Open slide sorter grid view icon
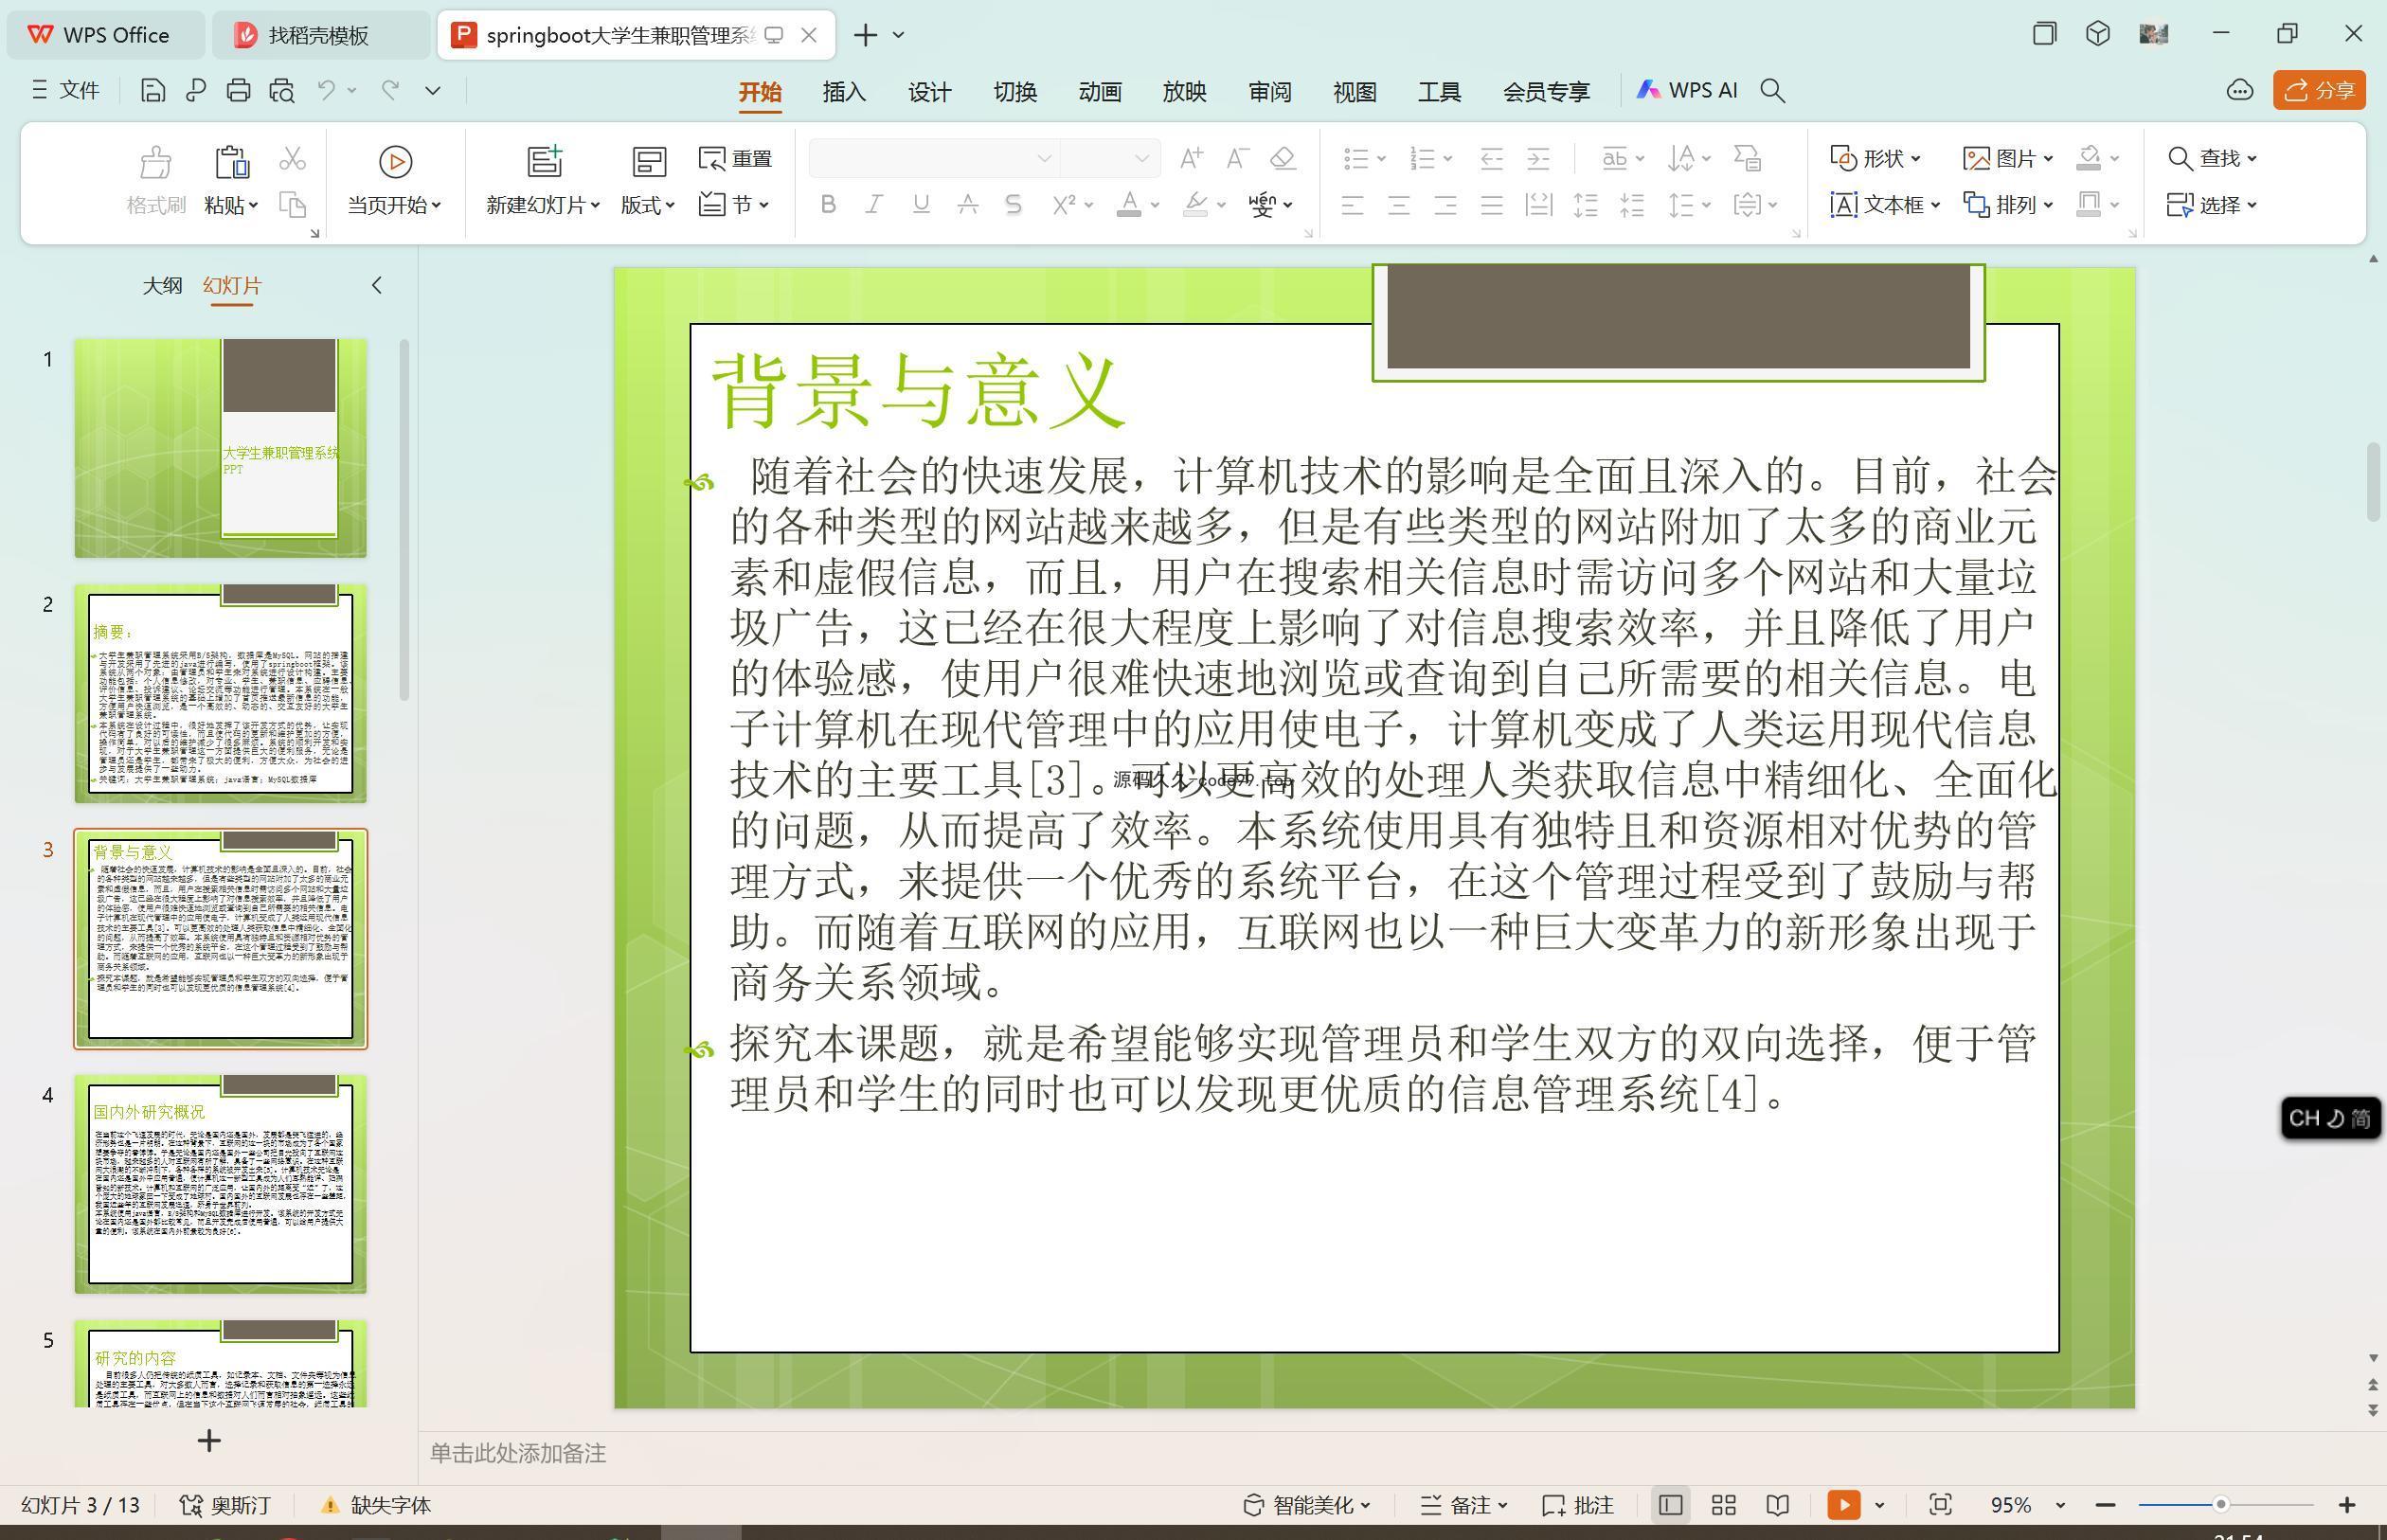The image size is (2387, 1540). (1723, 1505)
